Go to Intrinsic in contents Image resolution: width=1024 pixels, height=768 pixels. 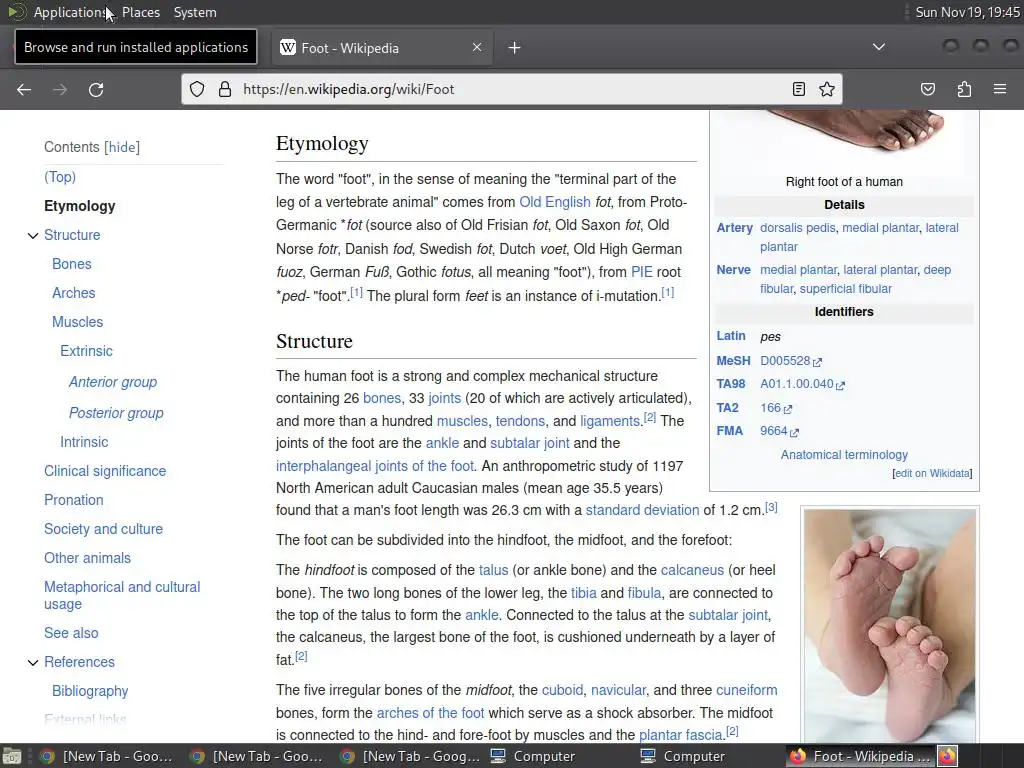coord(84,442)
